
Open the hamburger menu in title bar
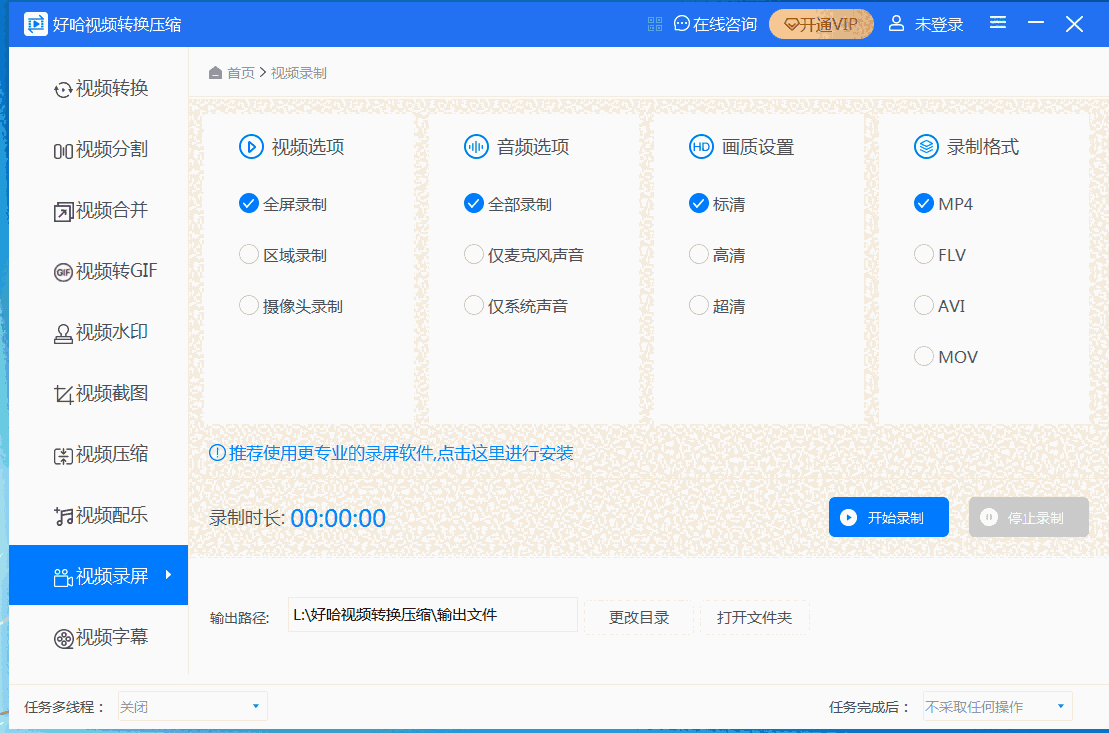pos(997,23)
